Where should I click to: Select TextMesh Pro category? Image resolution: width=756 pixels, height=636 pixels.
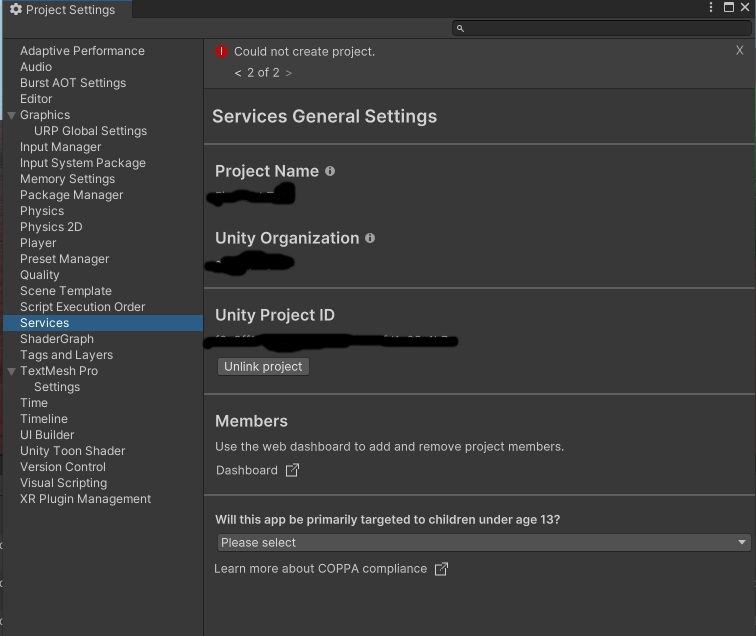coord(59,371)
